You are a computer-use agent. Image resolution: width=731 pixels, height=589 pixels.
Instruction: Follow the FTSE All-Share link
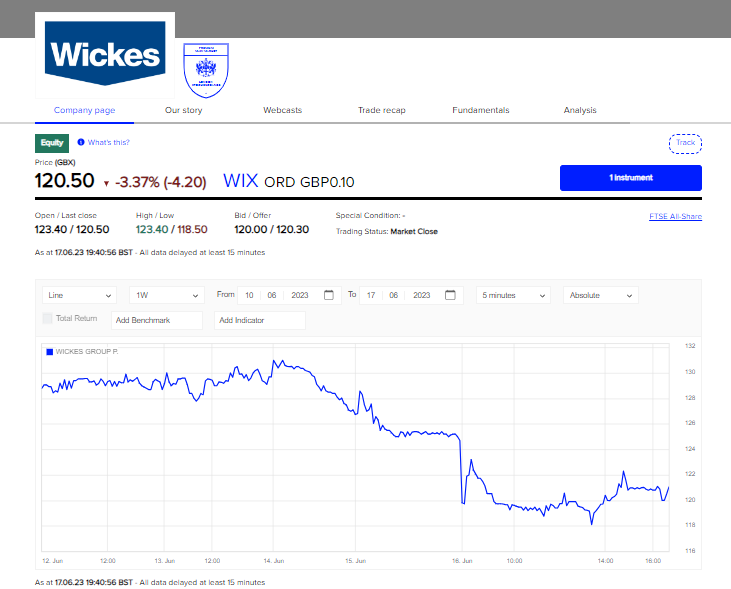point(676,216)
